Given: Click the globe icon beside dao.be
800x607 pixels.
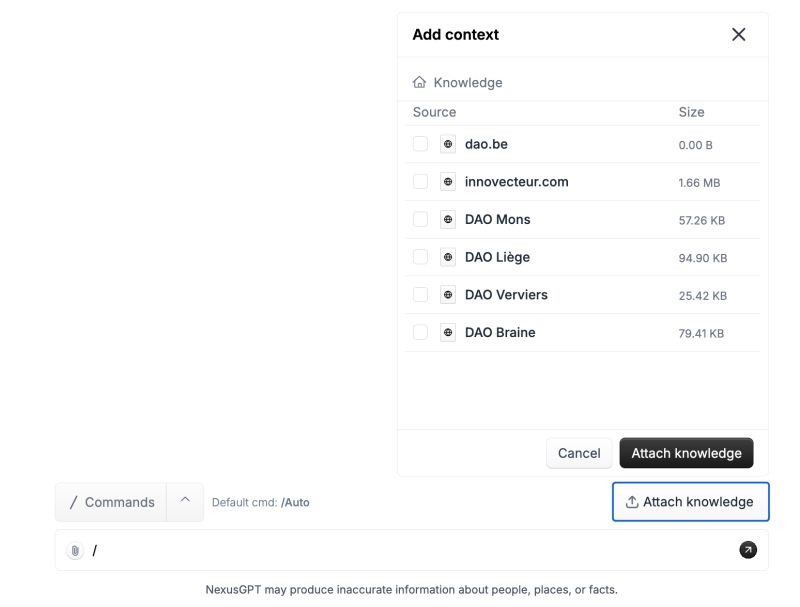Looking at the screenshot, I should pos(448,144).
